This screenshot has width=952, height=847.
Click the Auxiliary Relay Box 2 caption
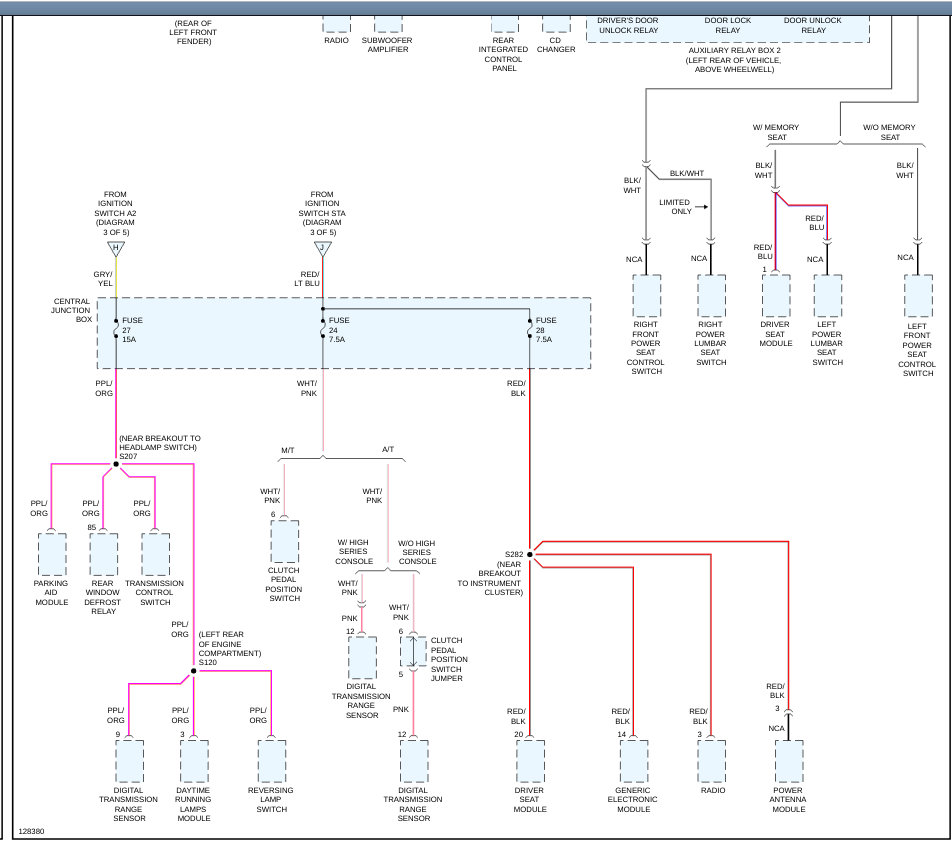735,60
